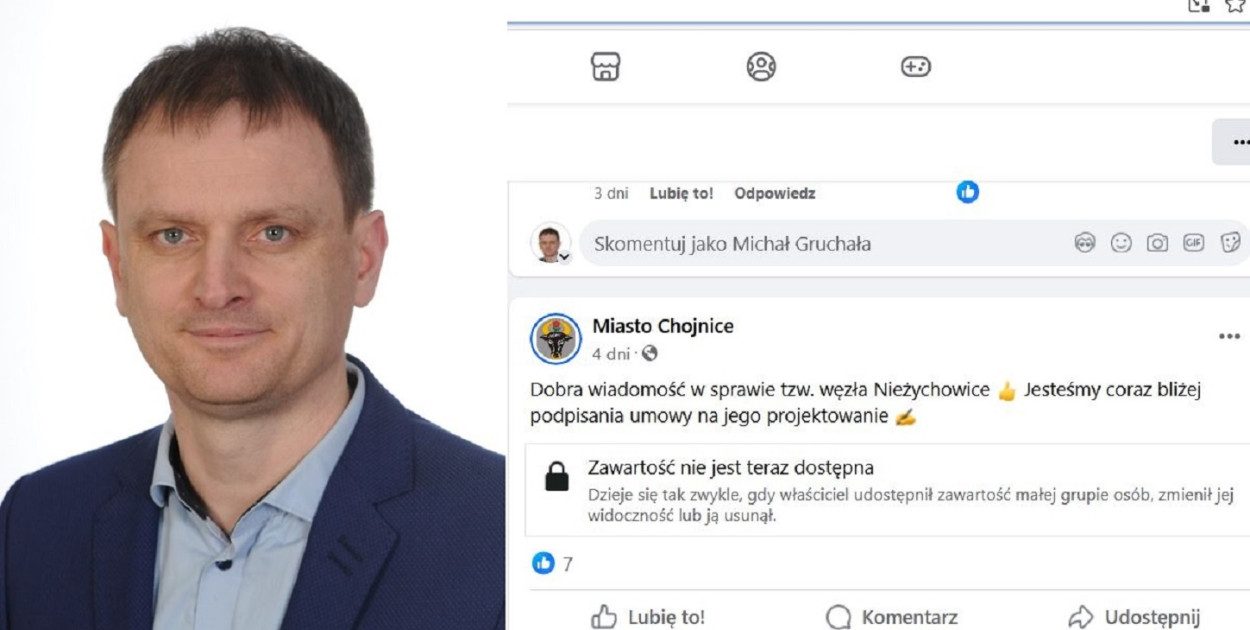Open the Miasto Chojnice page name link

coord(662,326)
